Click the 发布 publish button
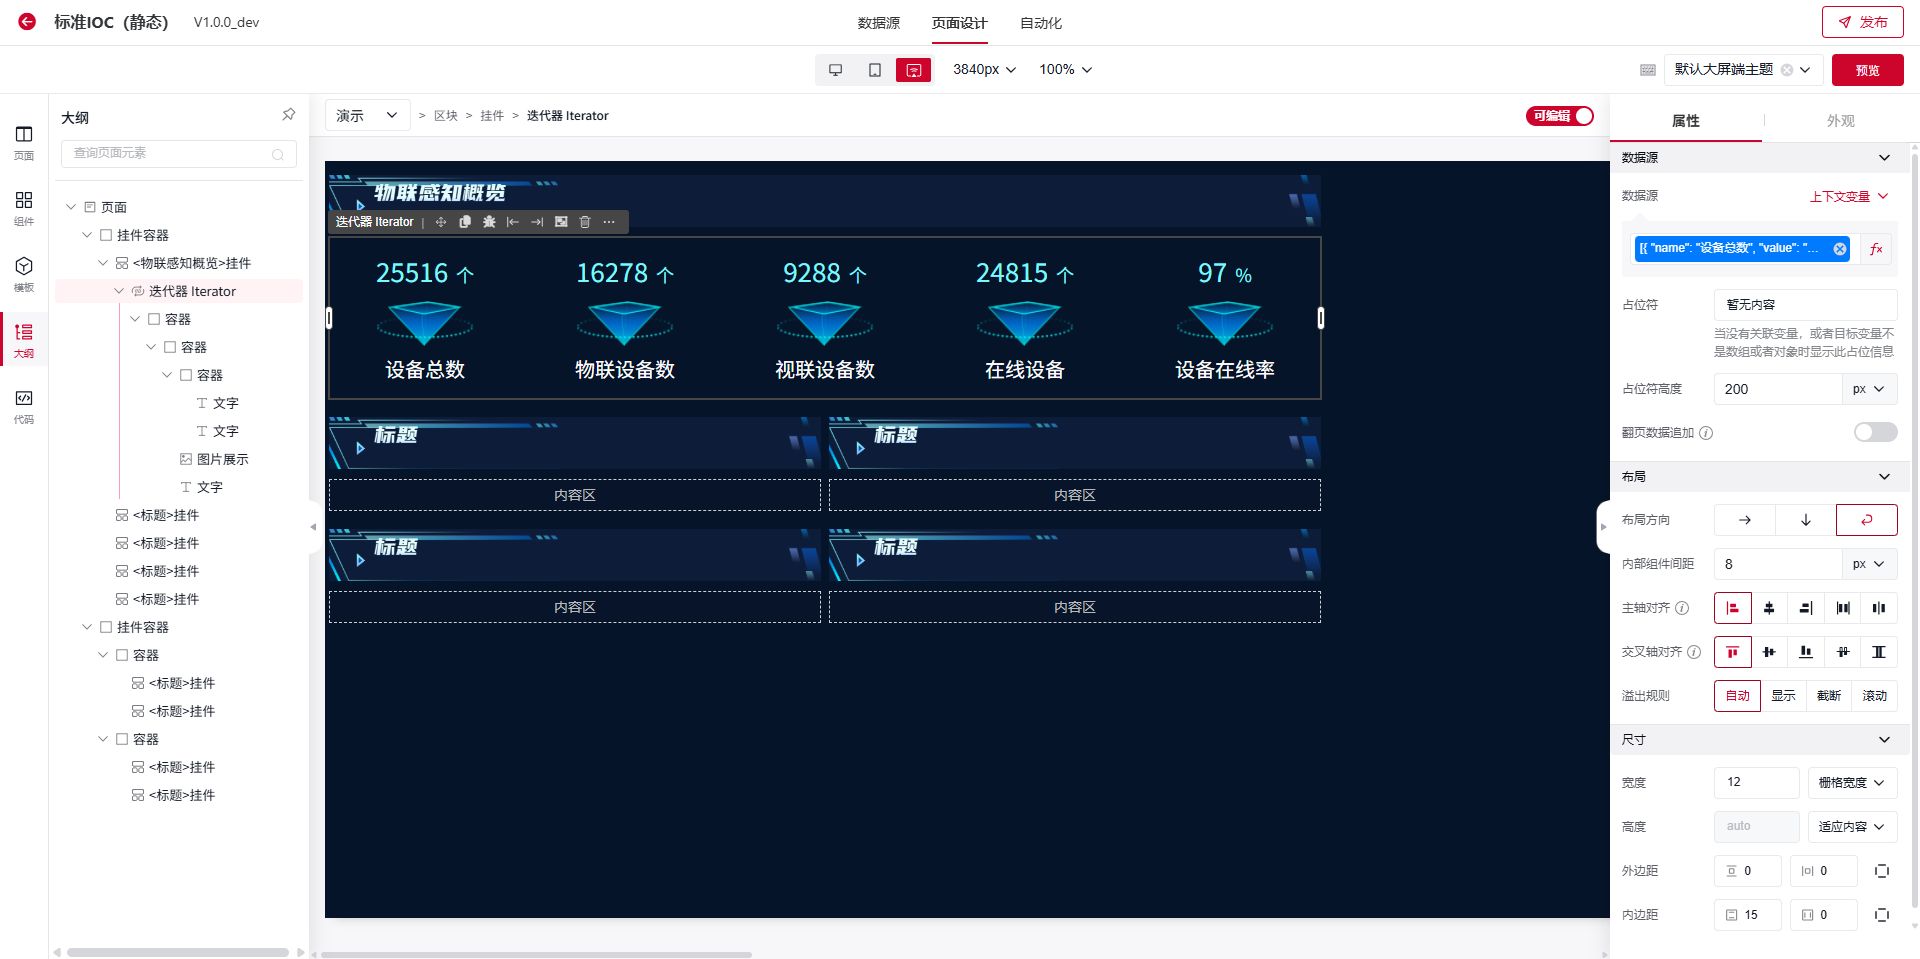This screenshot has width=1920, height=959. (1862, 22)
